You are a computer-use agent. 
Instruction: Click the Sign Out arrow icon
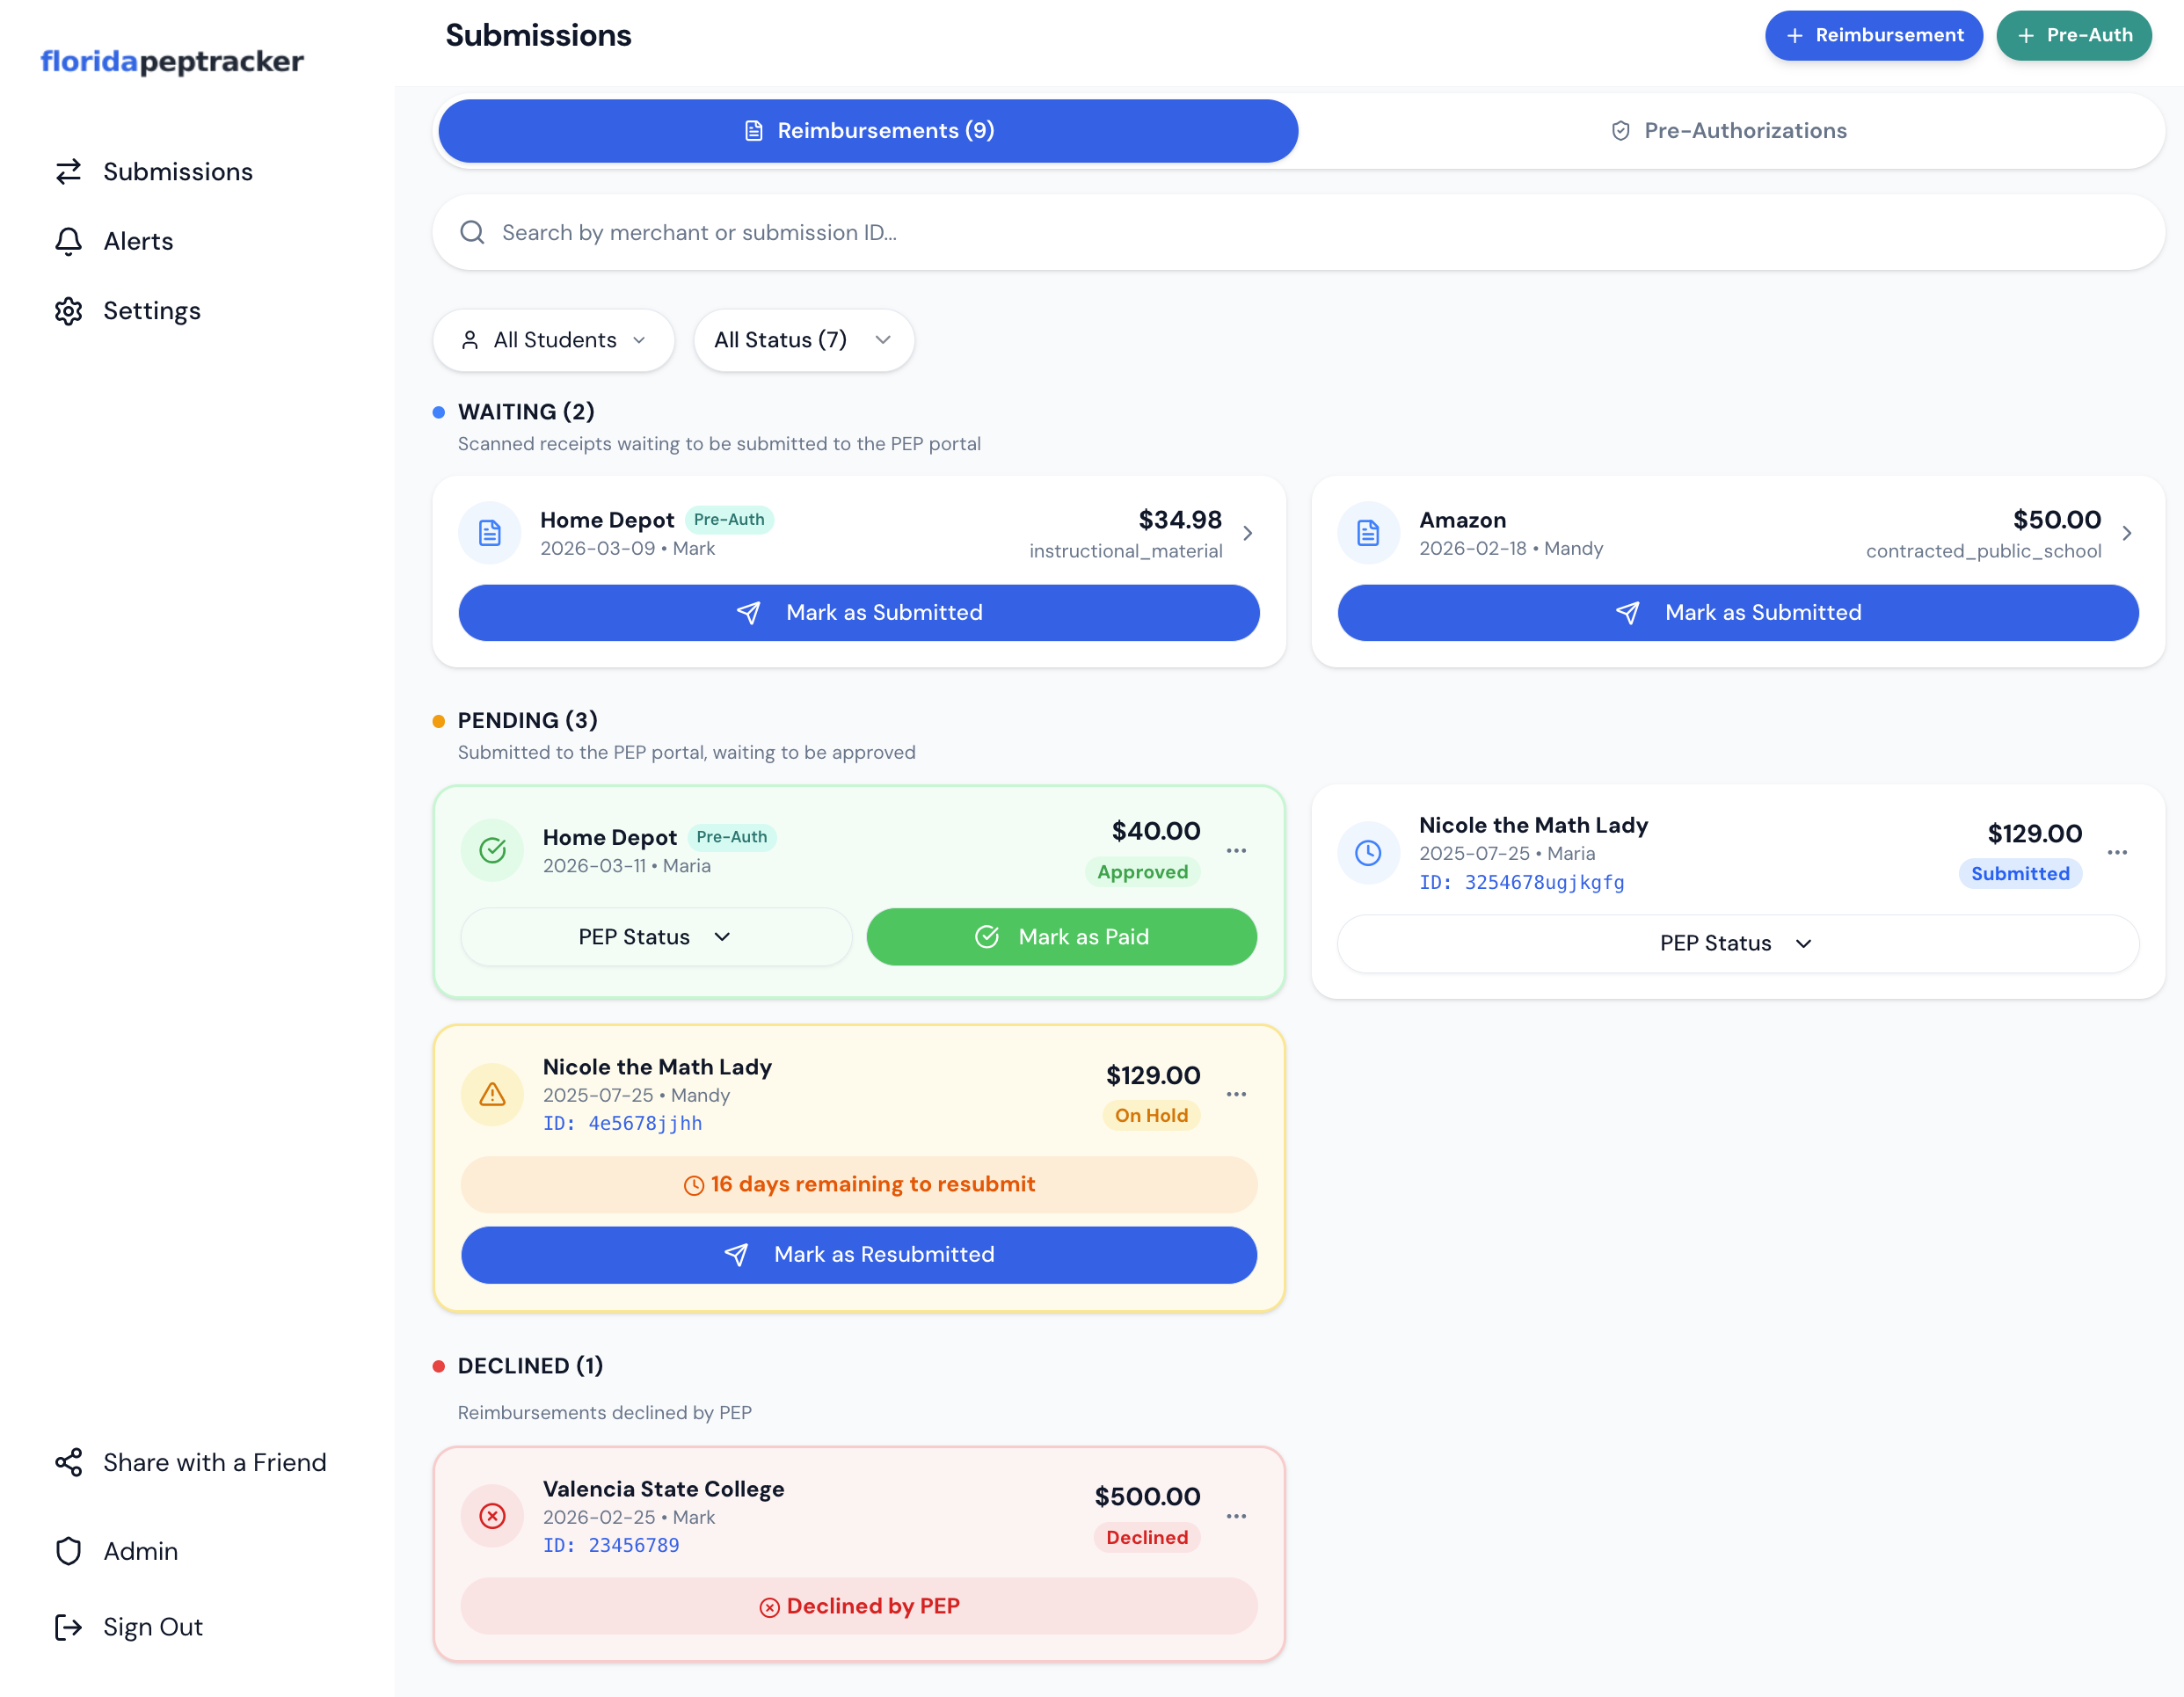68,1627
